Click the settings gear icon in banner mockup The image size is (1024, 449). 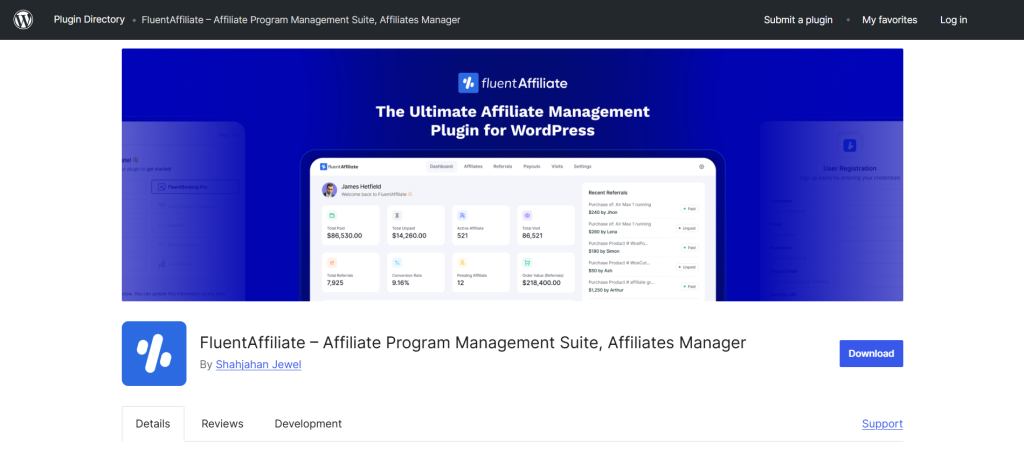coord(701,166)
